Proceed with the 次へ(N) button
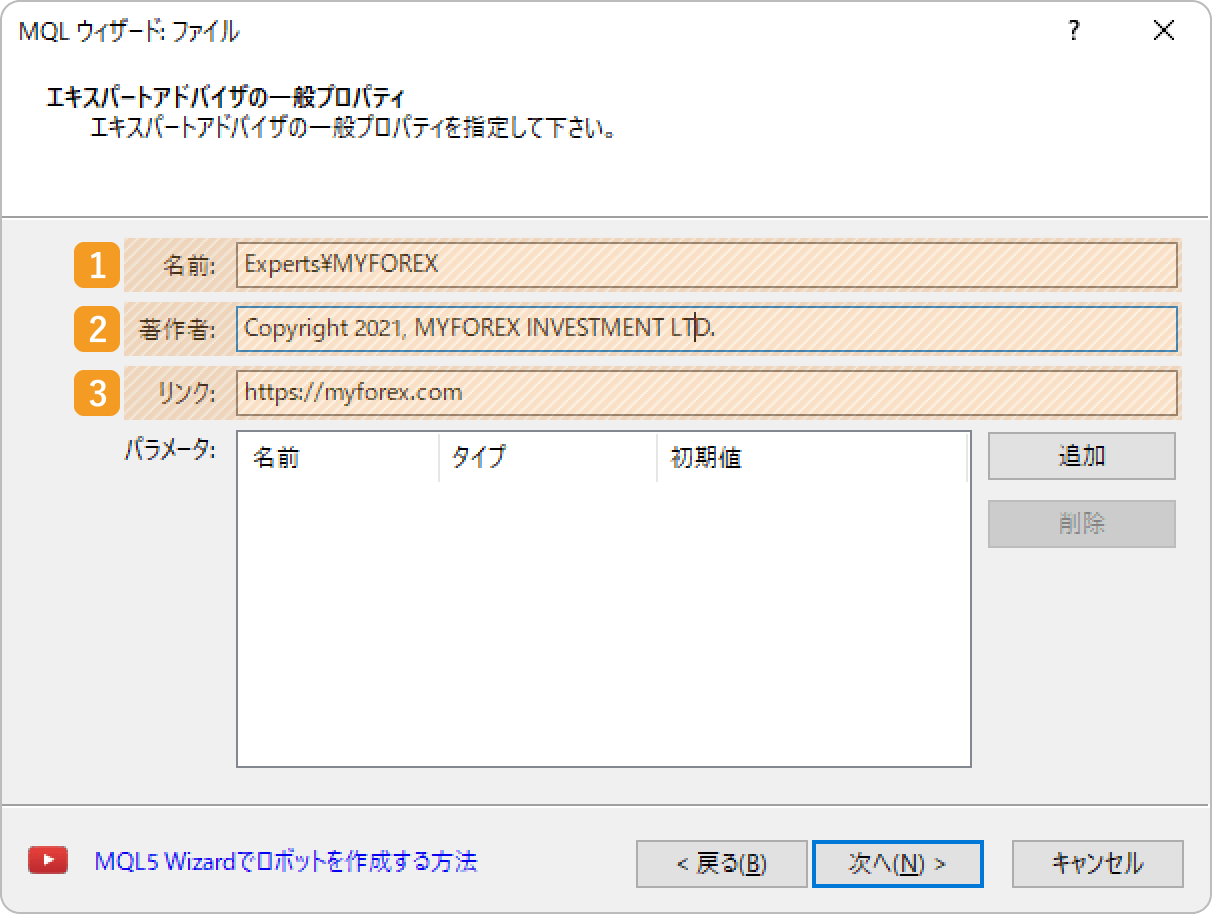Viewport: 1212px width, 914px height. pos(898,864)
